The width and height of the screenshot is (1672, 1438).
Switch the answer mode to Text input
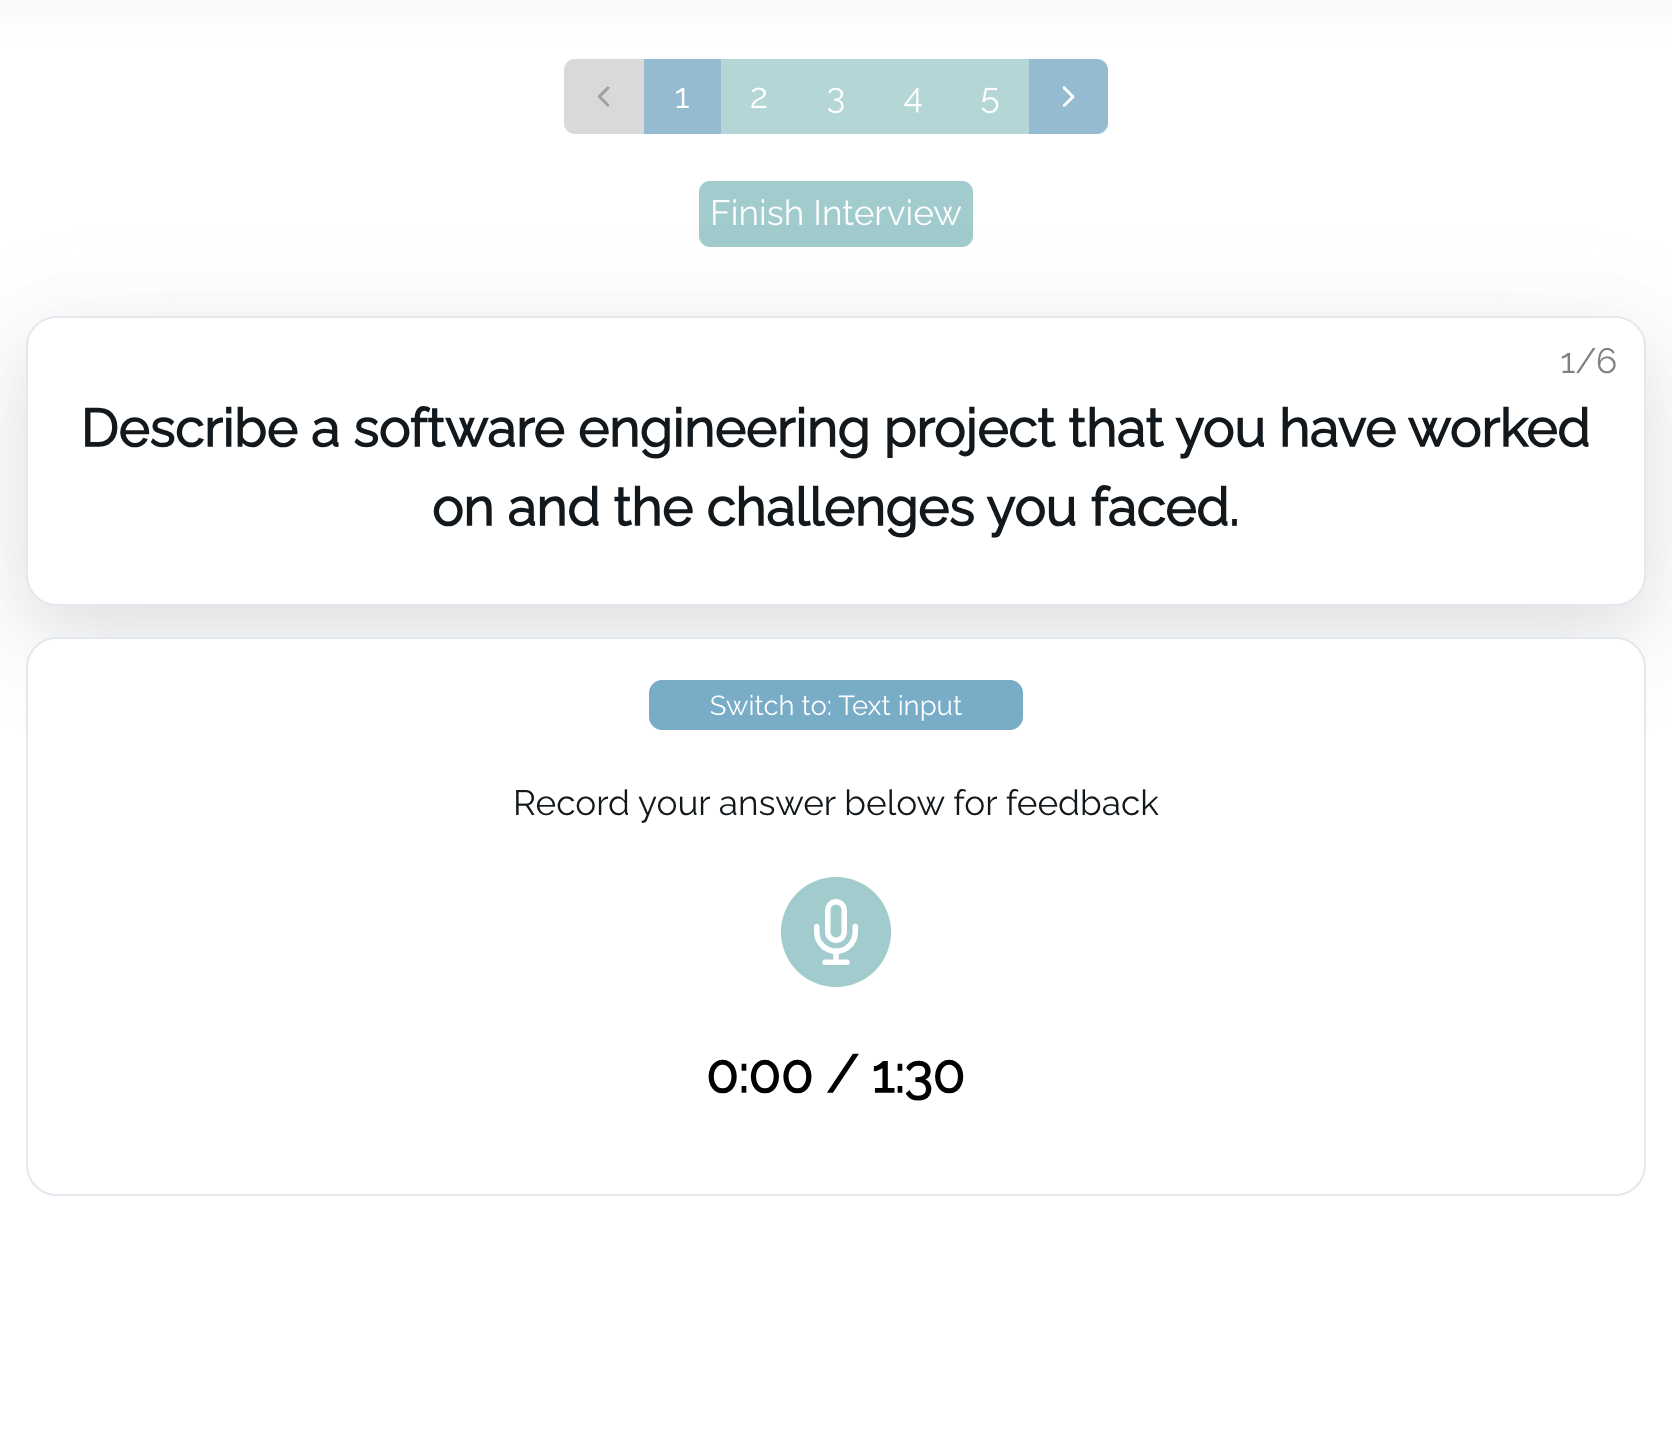836,704
